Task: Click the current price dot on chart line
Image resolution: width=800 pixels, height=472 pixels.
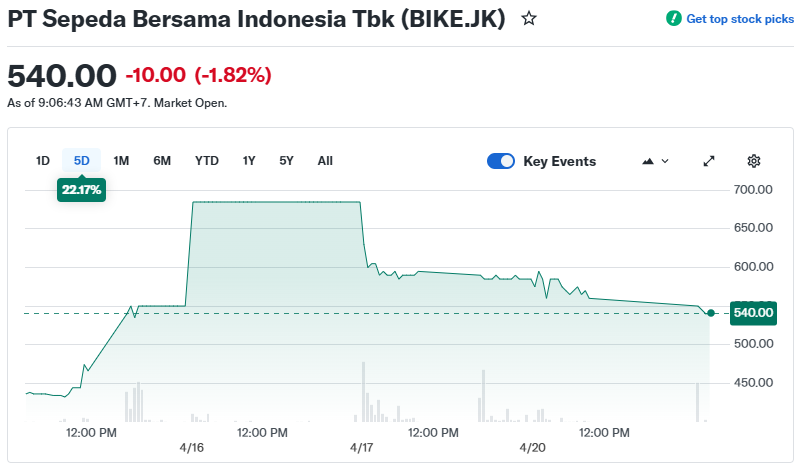Action: (710, 313)
